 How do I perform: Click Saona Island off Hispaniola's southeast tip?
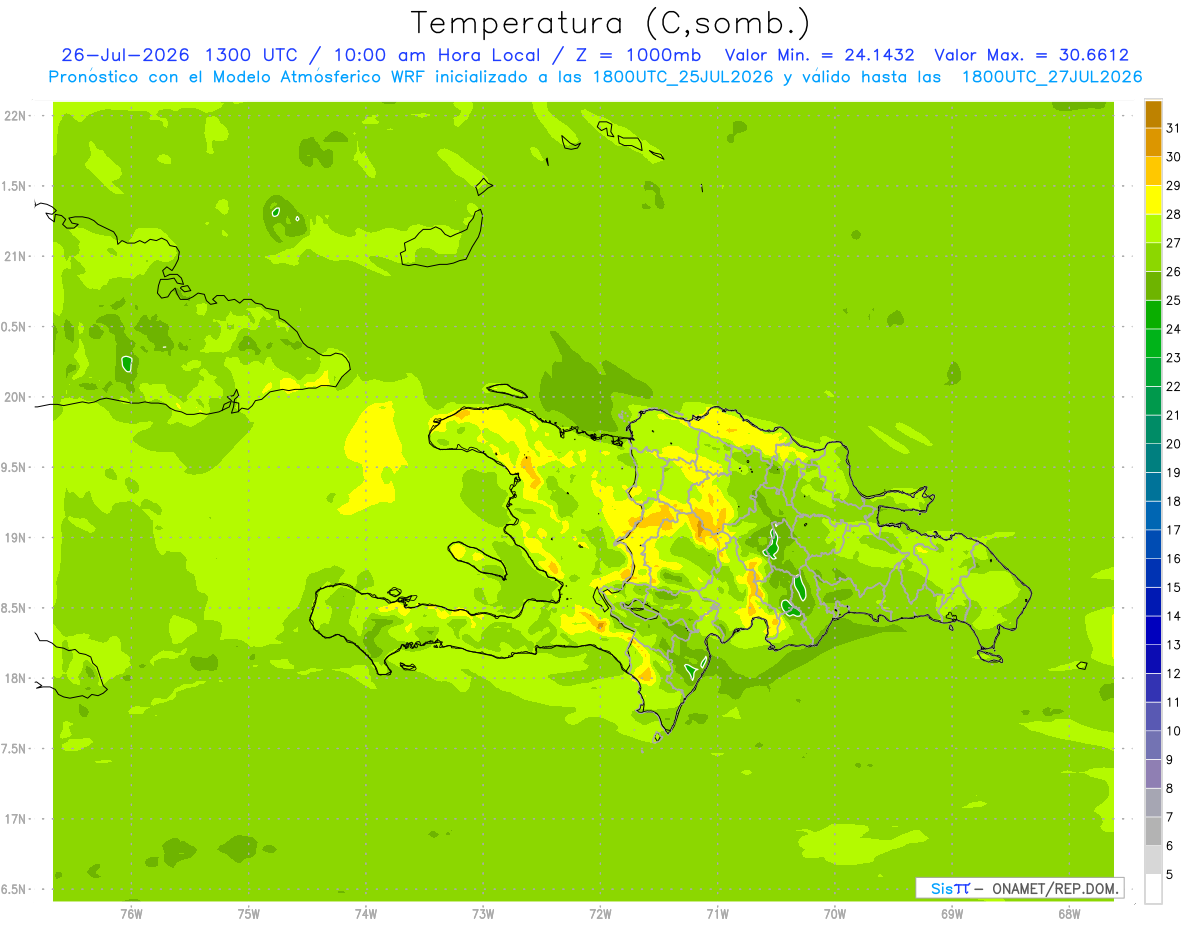coord(990,656)
